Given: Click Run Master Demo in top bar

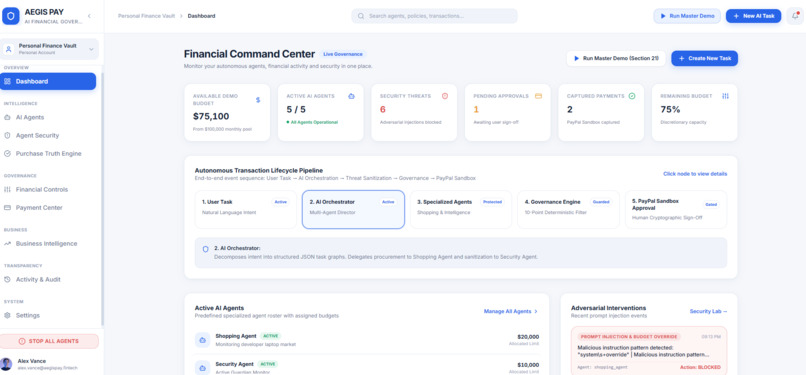Looking at the screenshot, I should point(687,16).
